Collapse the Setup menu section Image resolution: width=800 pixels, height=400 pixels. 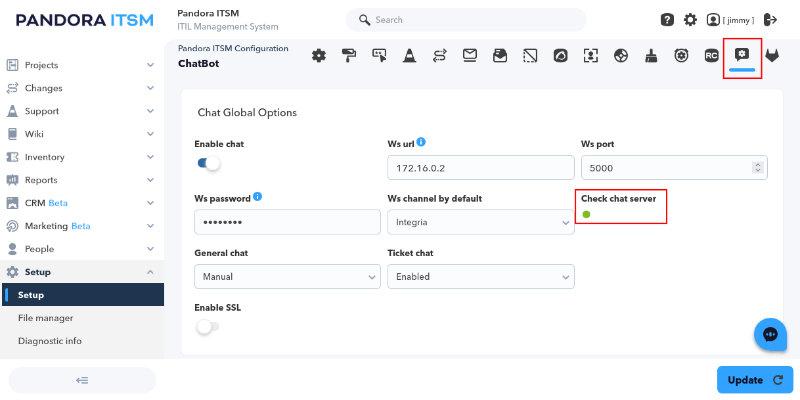click(x=82, y=272)
